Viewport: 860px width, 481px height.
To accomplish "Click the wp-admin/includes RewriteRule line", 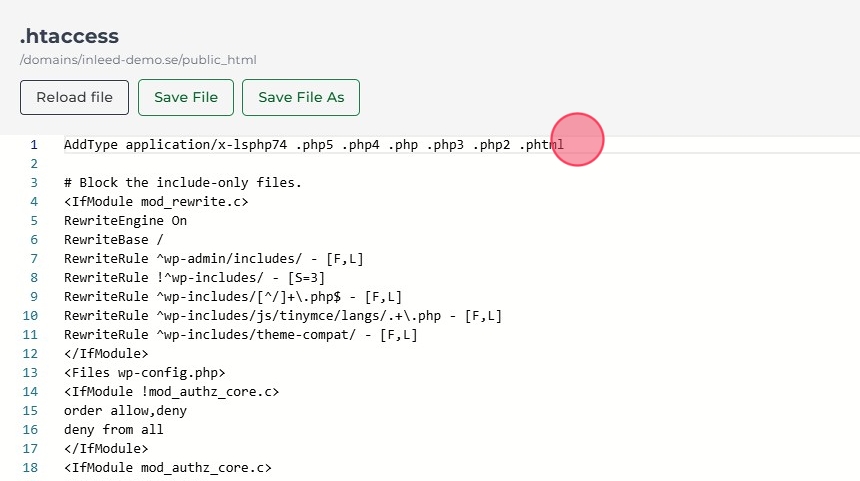I will [x=213, y=259].
